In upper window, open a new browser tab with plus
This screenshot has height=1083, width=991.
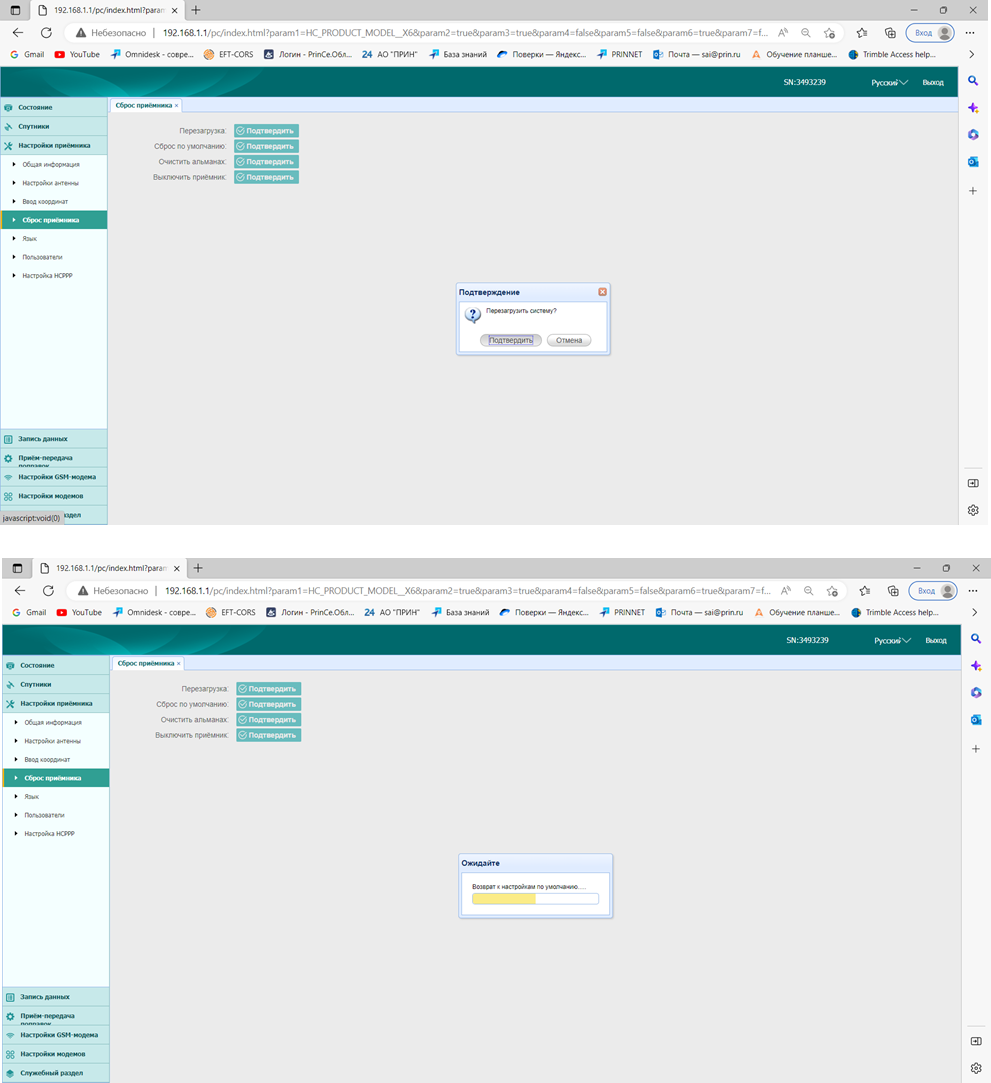[195, 10]
